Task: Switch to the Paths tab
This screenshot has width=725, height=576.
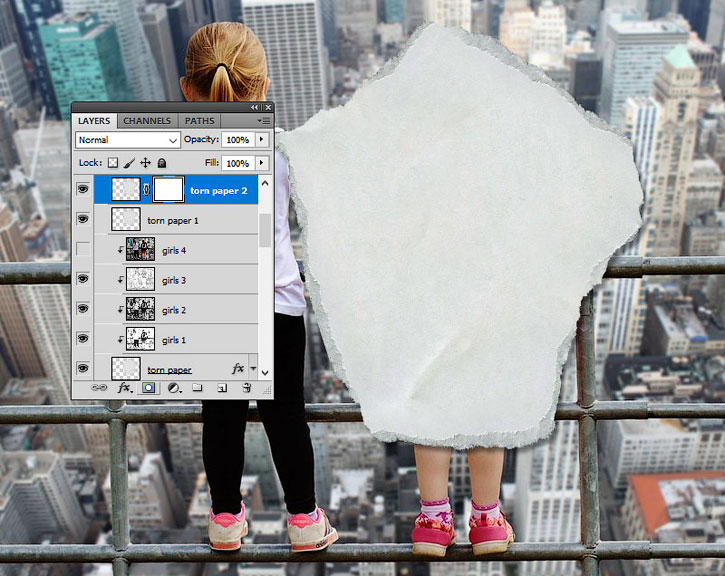Action: click(x=199, y=121)
